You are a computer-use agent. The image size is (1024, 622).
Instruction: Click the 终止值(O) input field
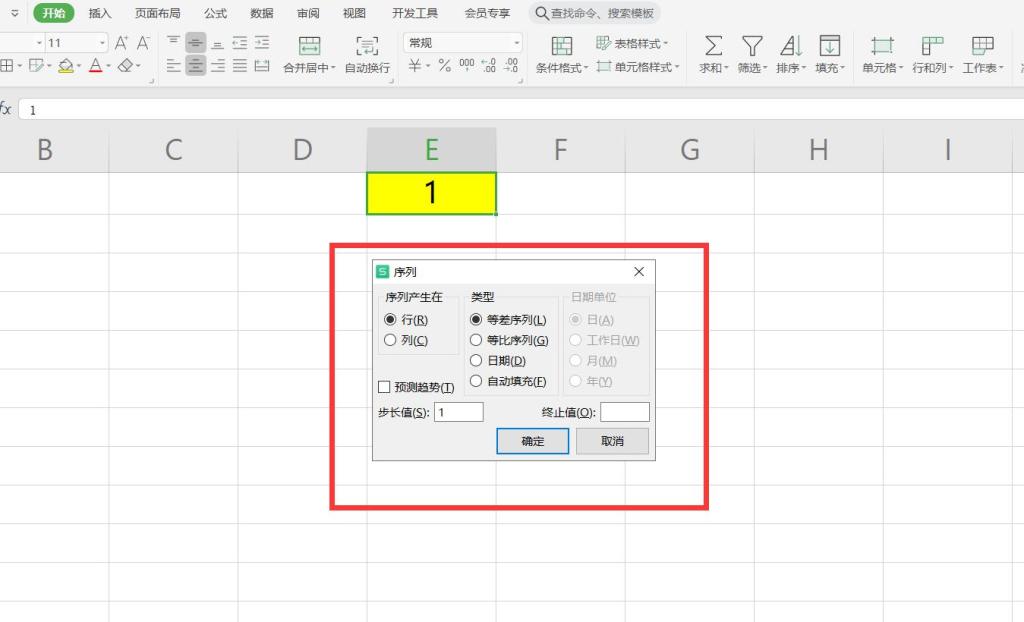[624, 412]
